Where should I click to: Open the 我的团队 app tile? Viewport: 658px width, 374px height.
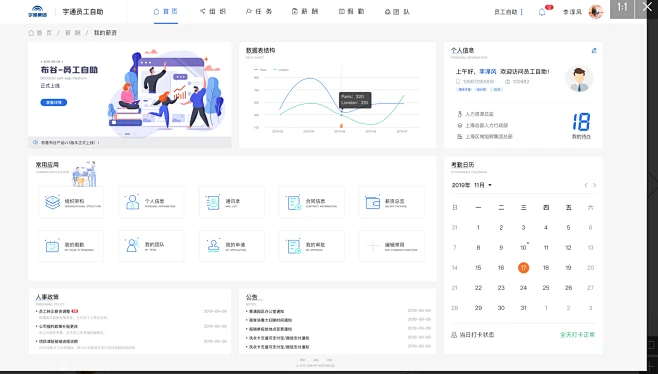coord(151,246)
